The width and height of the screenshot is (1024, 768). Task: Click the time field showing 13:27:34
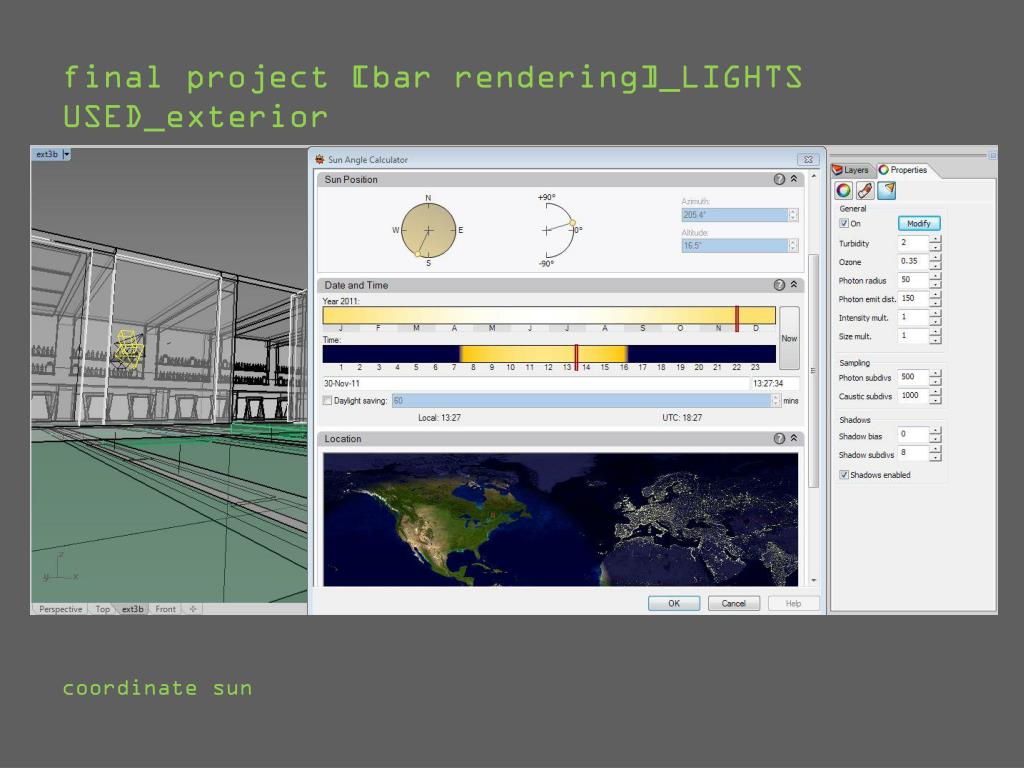pyautogui.click(x=775, y=383)
